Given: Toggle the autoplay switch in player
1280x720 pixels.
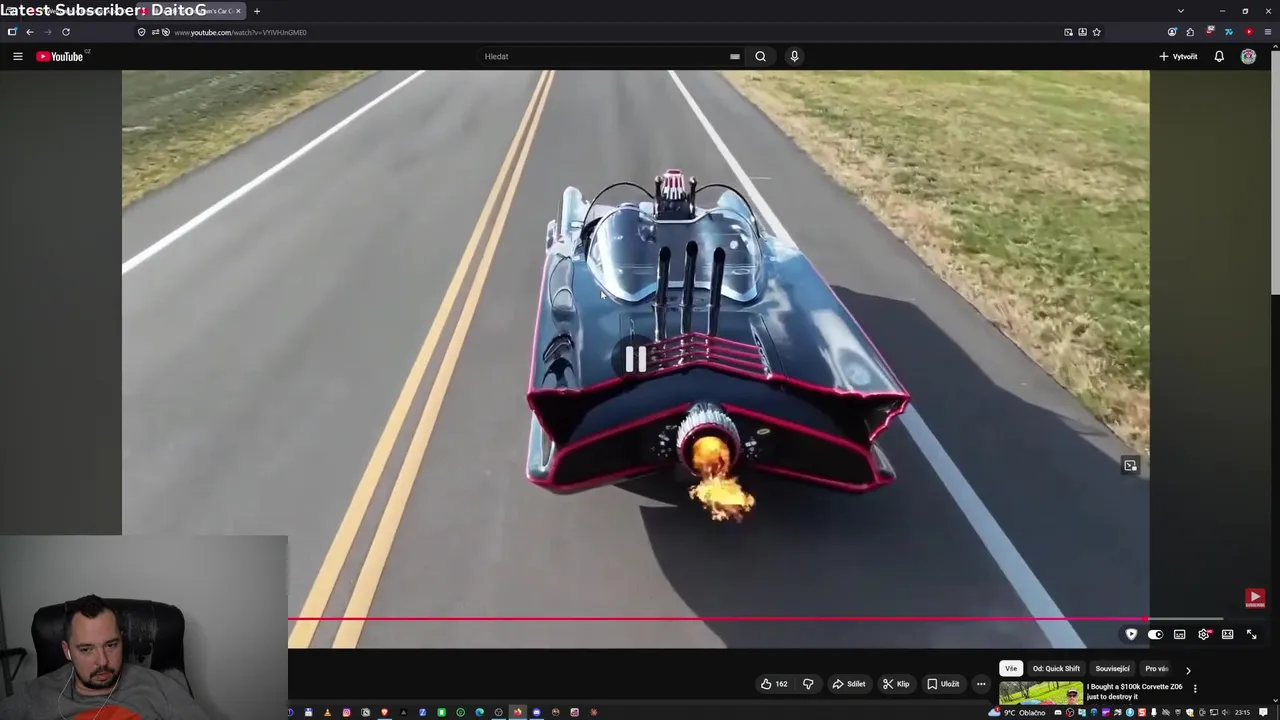Looking at the screenshot, I should click(x=1155, y=634).
